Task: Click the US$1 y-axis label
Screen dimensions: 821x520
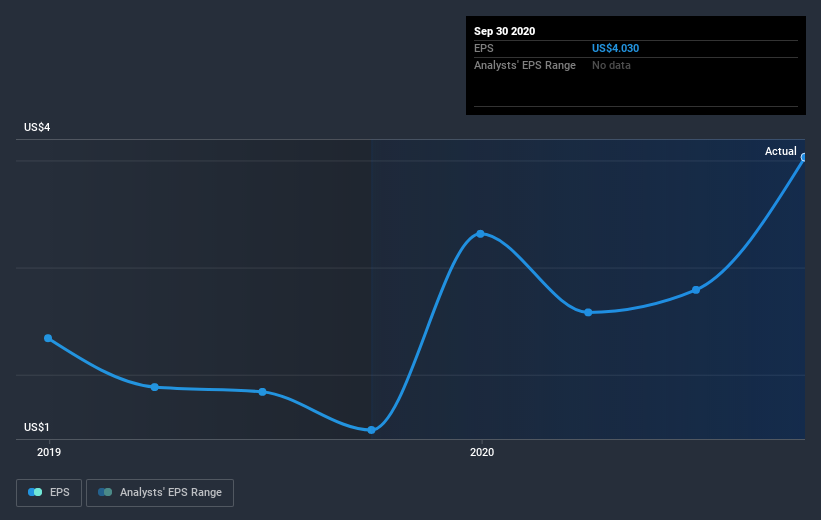Action: click(37, 427)
